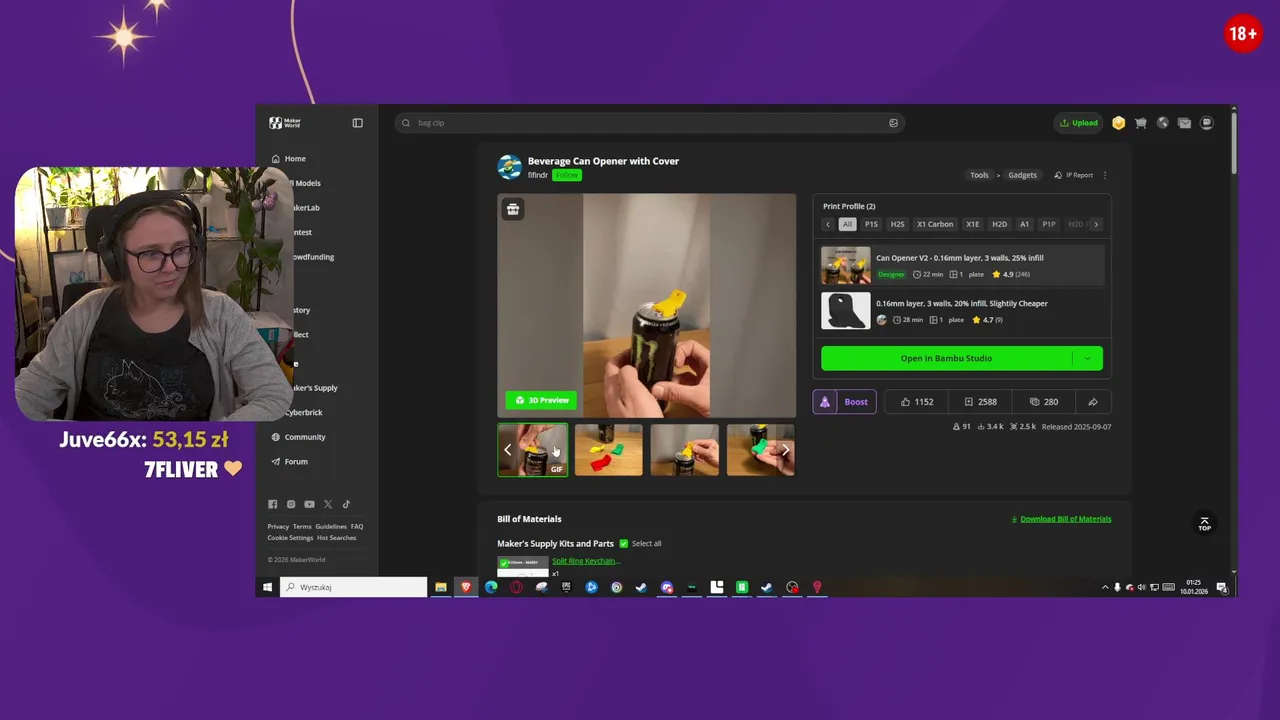This screenshot has height=720, width=1280.
Task: Select the A1 printer tab
Action: pyautogui.click(x=1024, y=224)
